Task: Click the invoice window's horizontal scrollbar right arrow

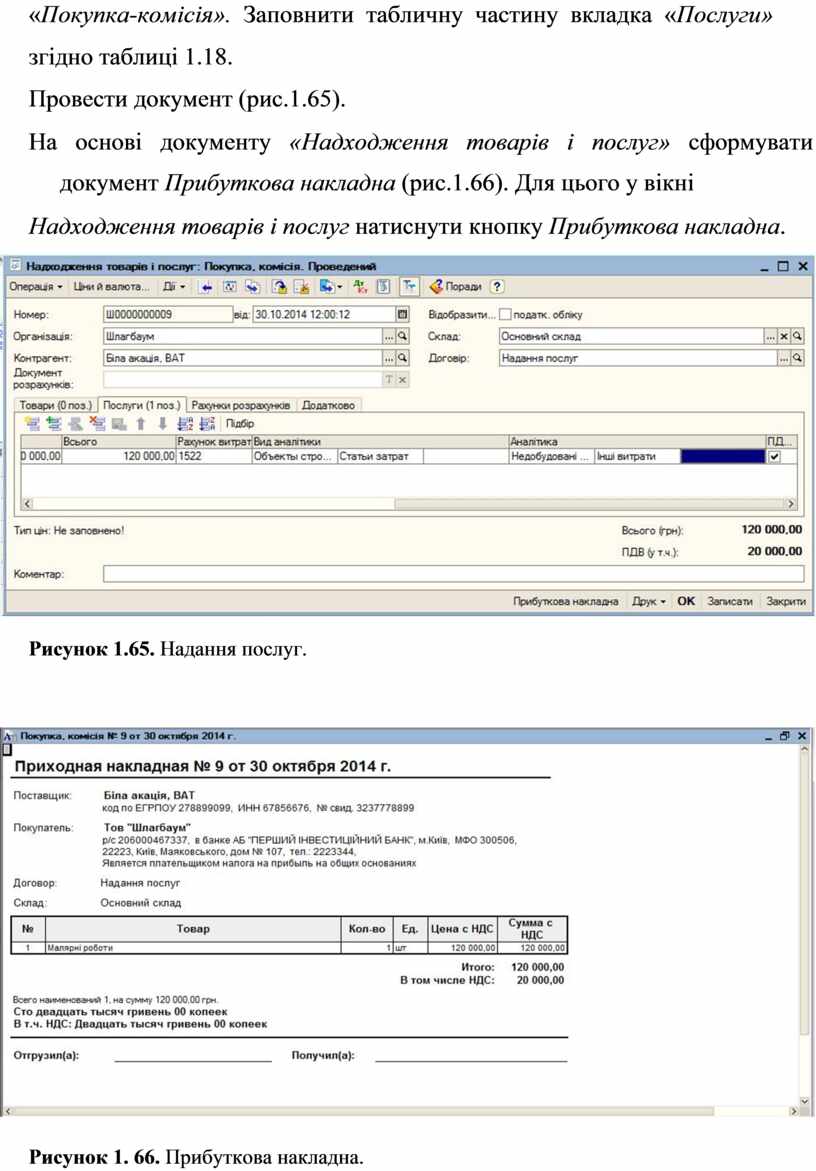Action: 793,1111
